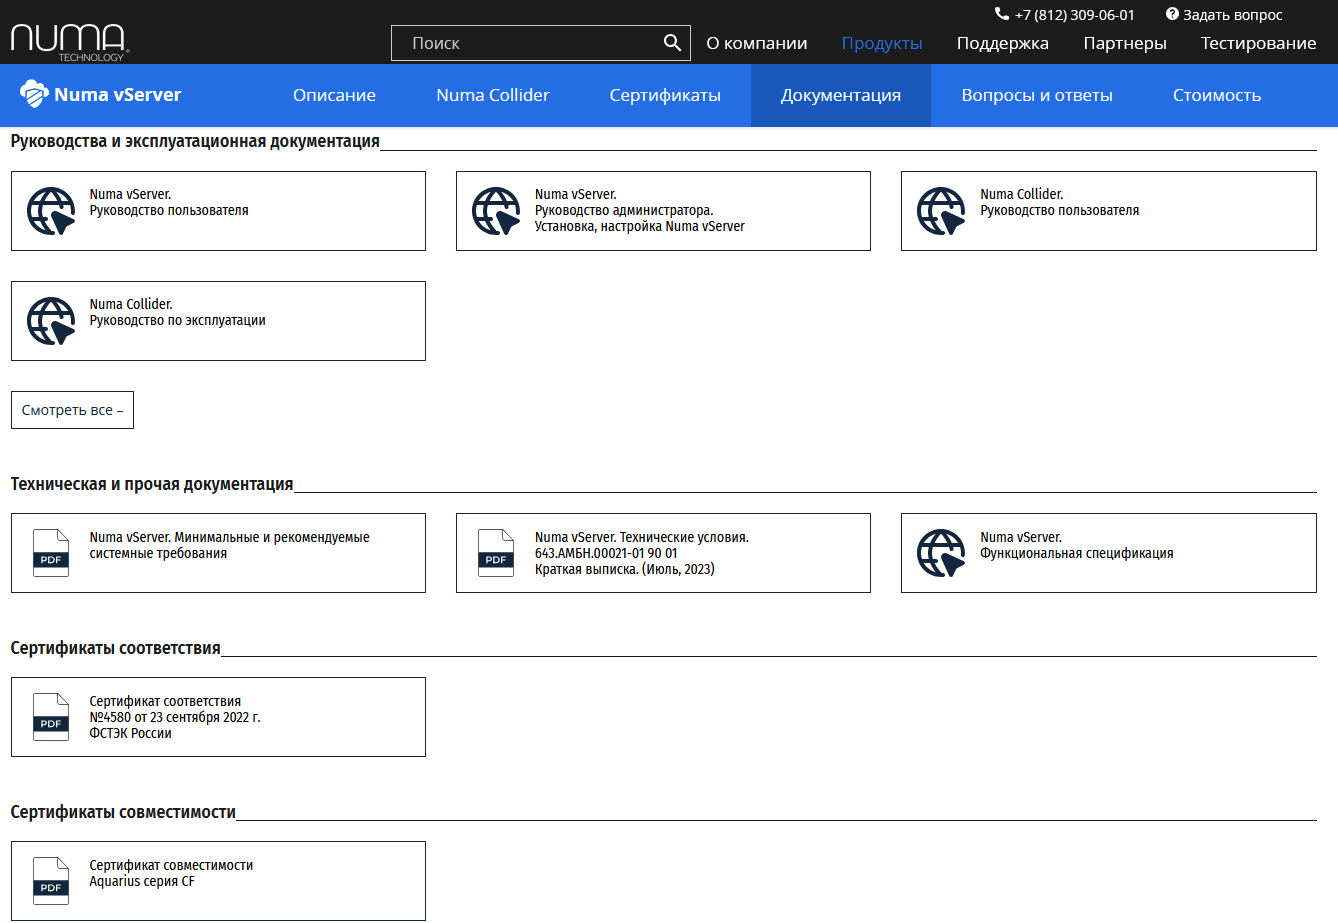Click the question mark help icon

[x=1172, y=14]
